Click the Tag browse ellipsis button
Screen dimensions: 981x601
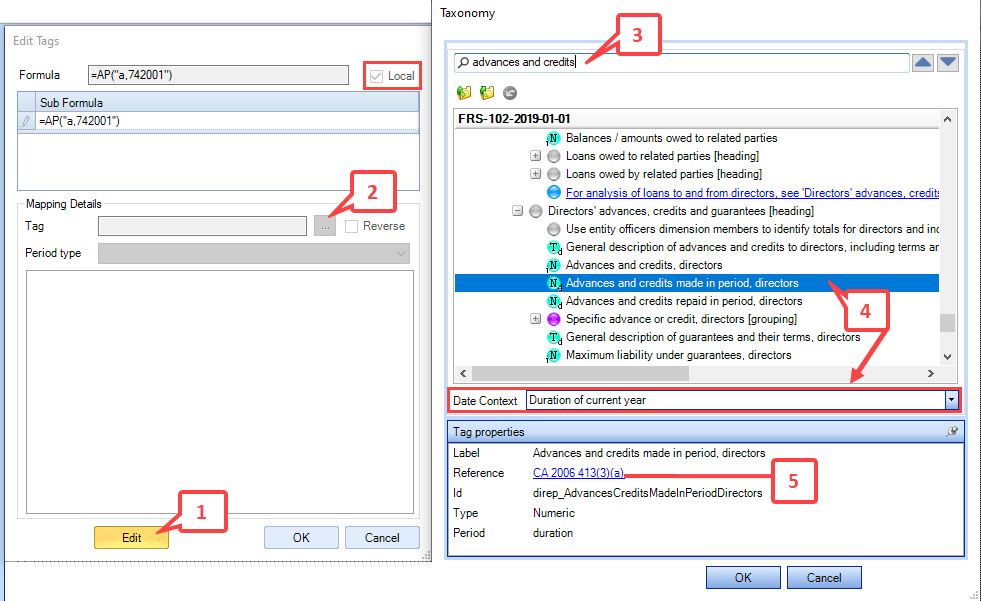point(325,226)
